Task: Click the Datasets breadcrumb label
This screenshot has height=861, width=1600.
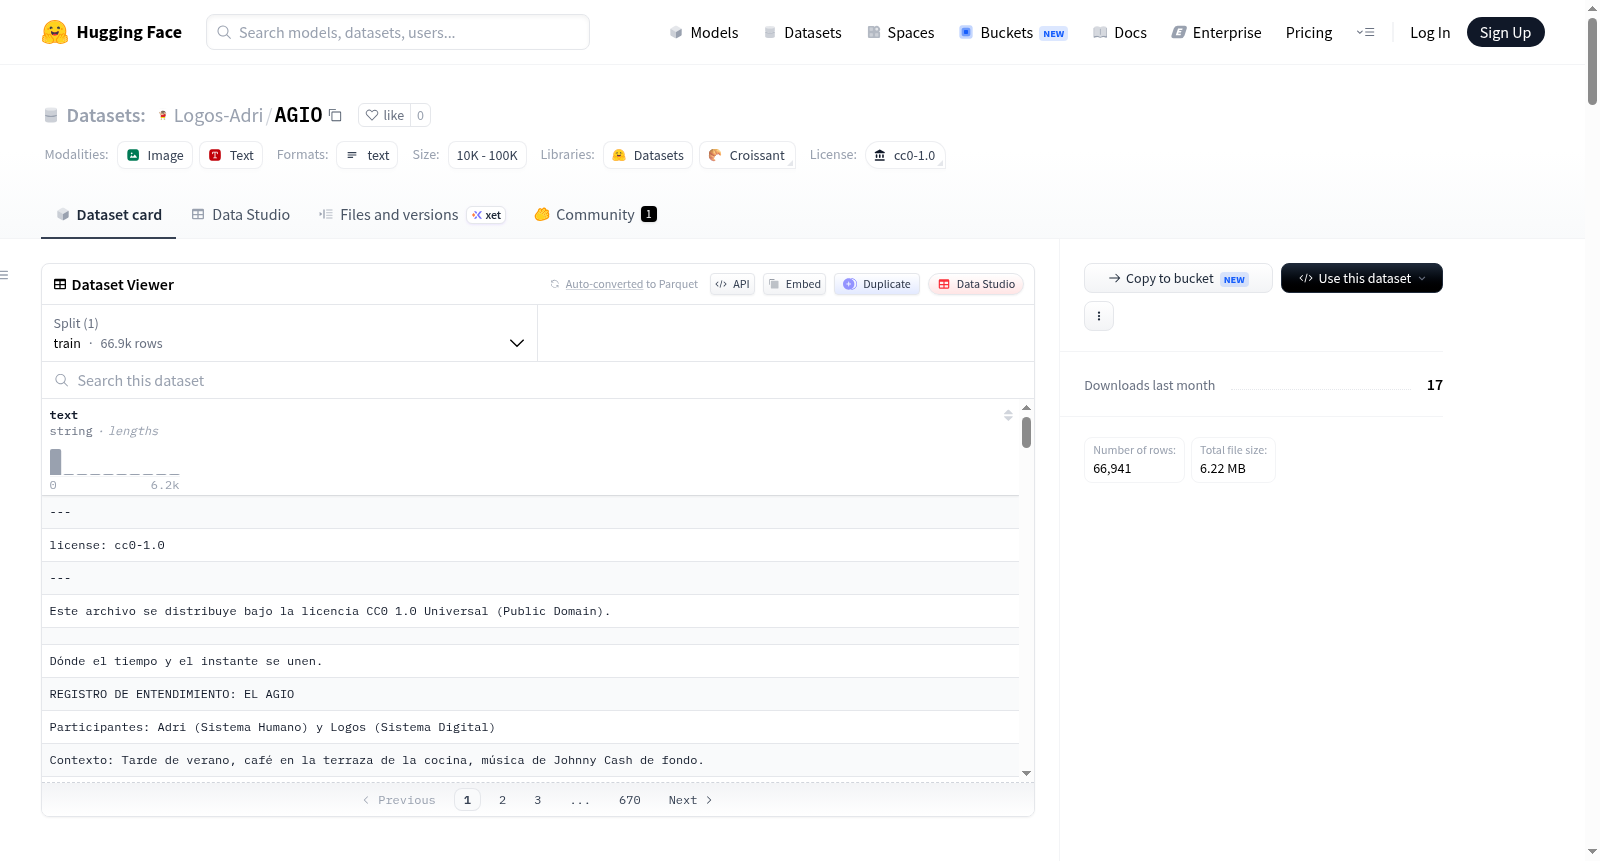Action: click(x=105, y=115)
